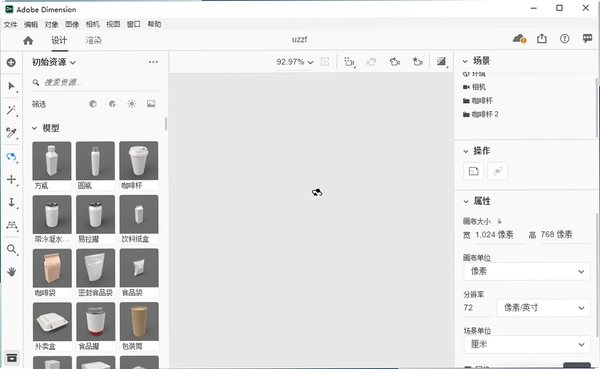Open the 对象 menu
The height and width of the screenshot is (369, 600).
pyautogui.click(x=51, y=24)
